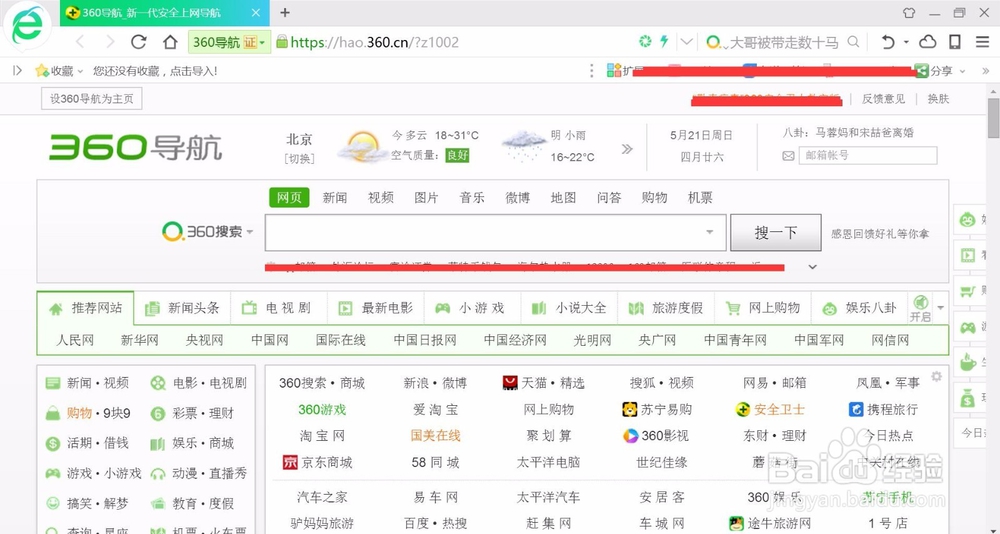Click the browser back arrow

click(80, 42)
